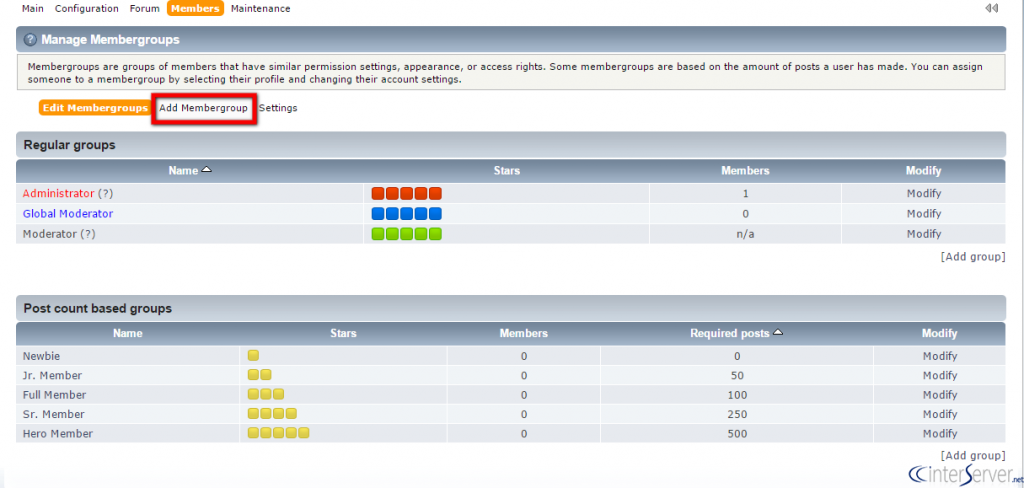Open the Moderator group link
The height and width of the screenshot is (488, 1024).
pyautogui.click(x=50, y=234)
